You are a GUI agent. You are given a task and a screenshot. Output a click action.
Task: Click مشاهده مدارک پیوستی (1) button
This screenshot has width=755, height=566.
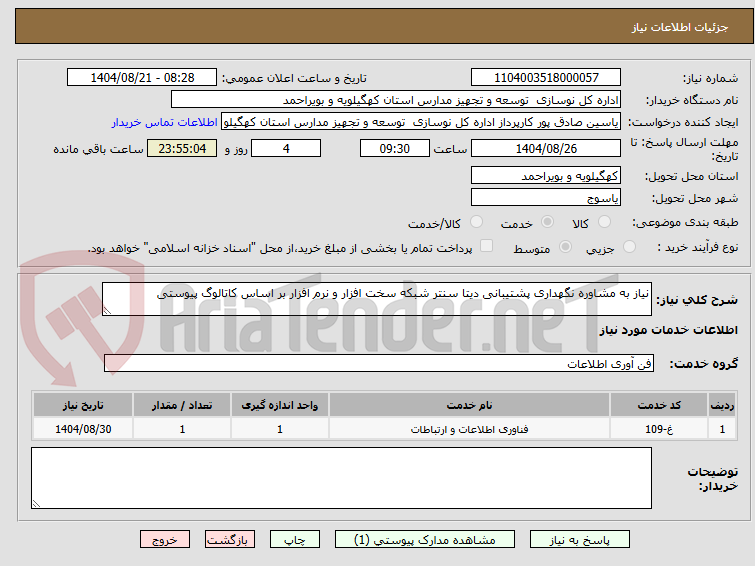[x=425, y=540]
